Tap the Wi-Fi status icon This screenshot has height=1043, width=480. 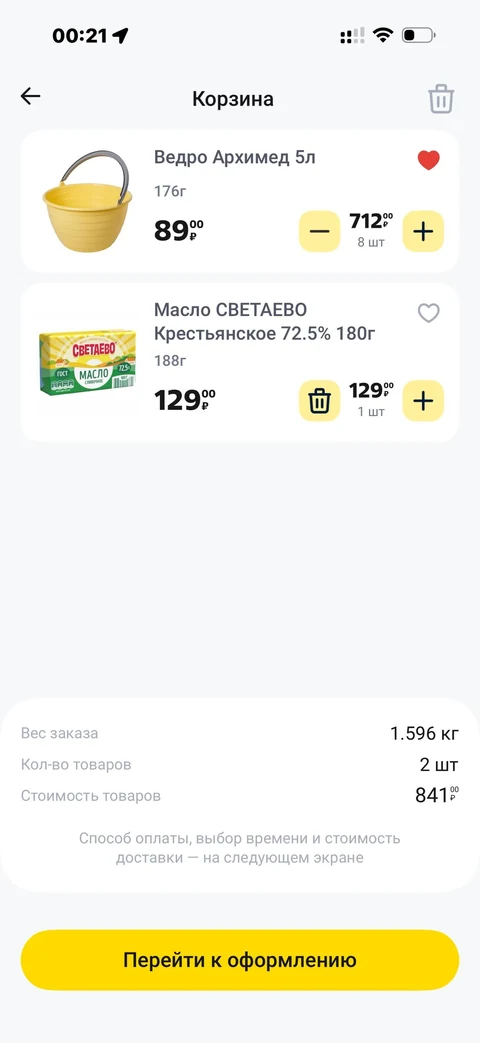383,35
